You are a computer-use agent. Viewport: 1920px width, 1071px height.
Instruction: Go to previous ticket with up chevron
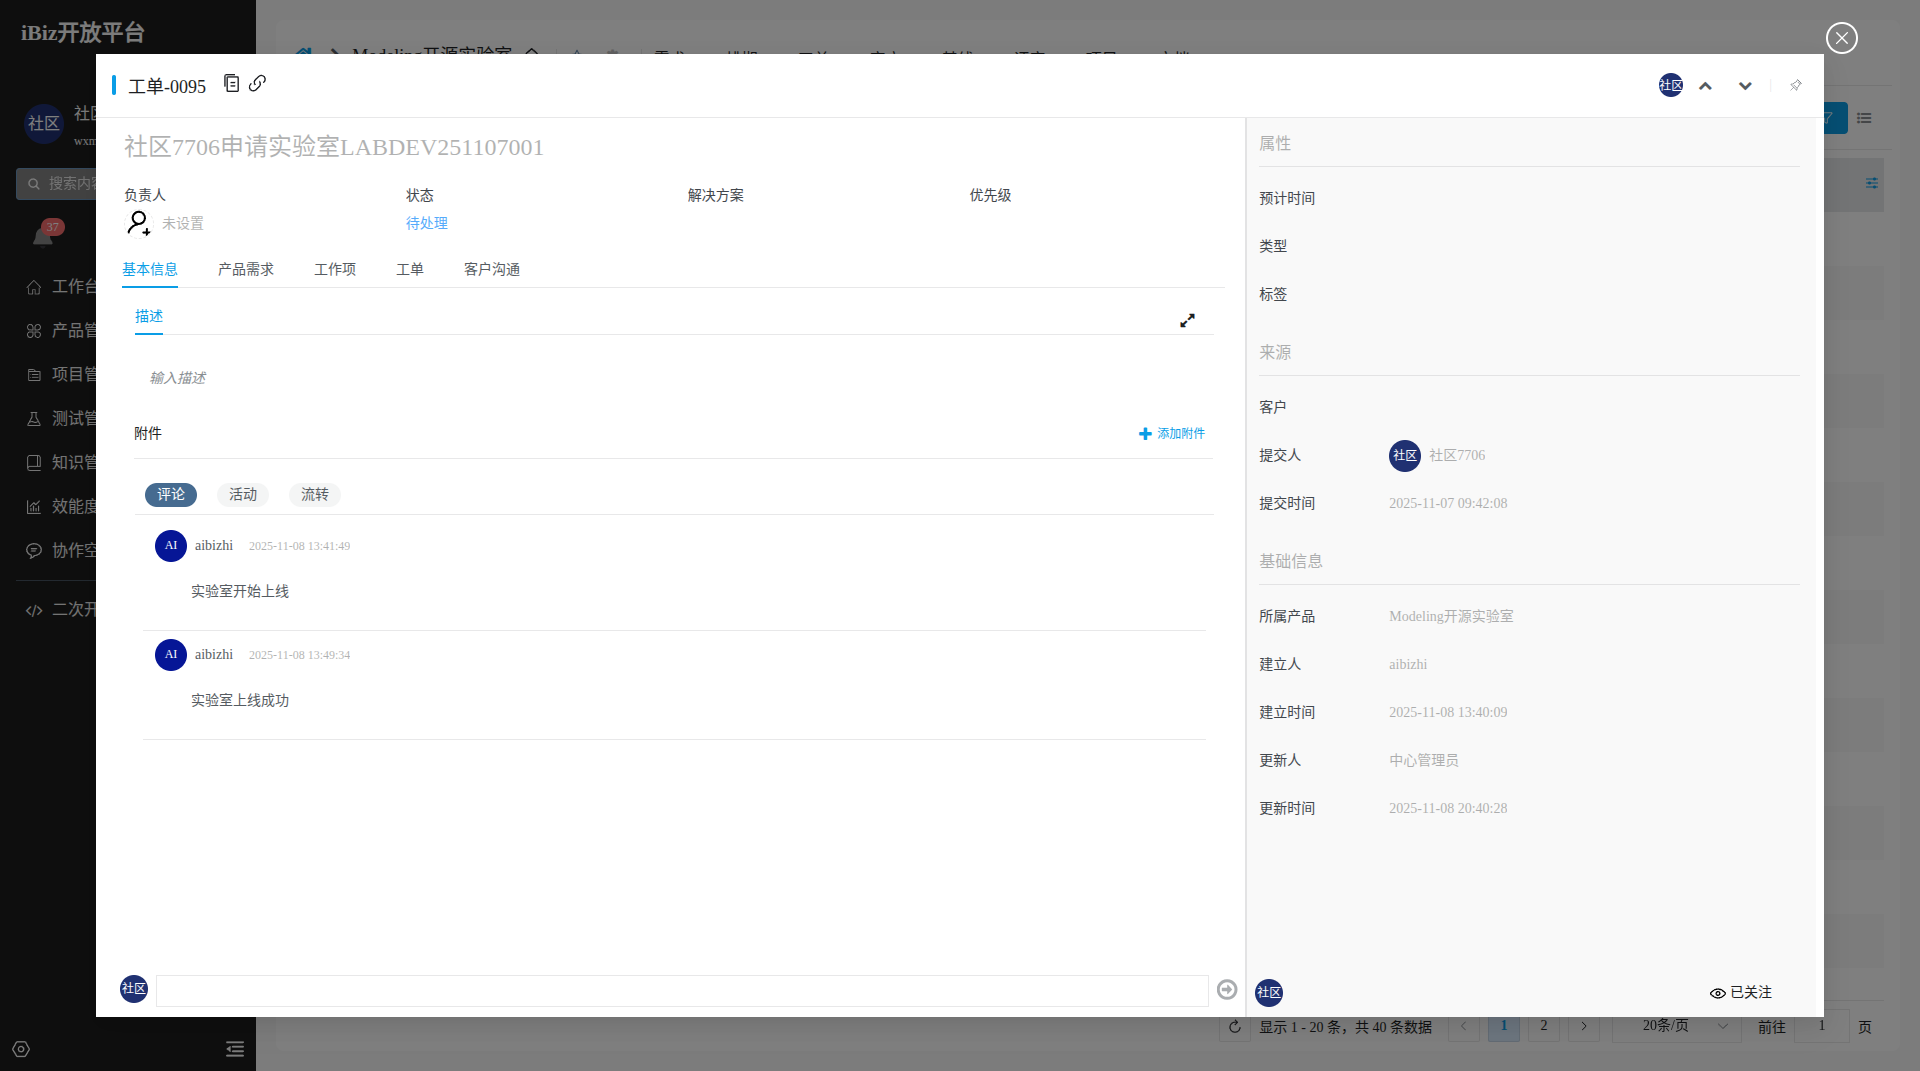click(x=1706, y=86)
